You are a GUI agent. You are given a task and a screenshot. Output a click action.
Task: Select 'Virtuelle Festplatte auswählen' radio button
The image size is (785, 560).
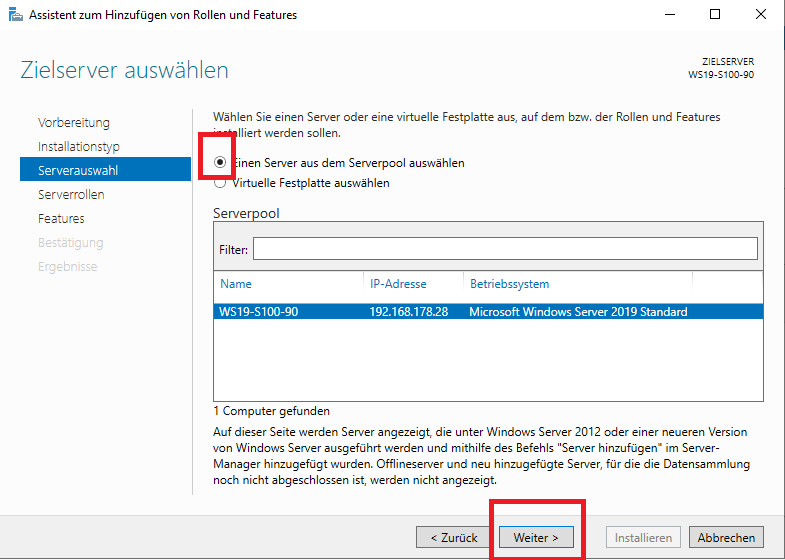[x=220, y=183]
